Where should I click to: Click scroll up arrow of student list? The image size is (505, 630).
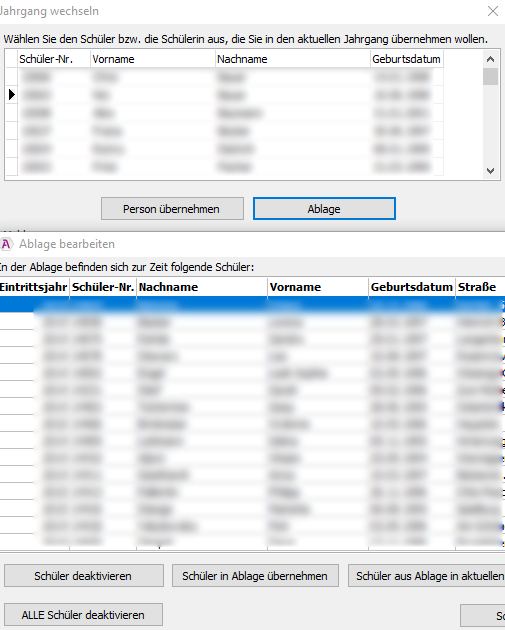coord(490,59)
